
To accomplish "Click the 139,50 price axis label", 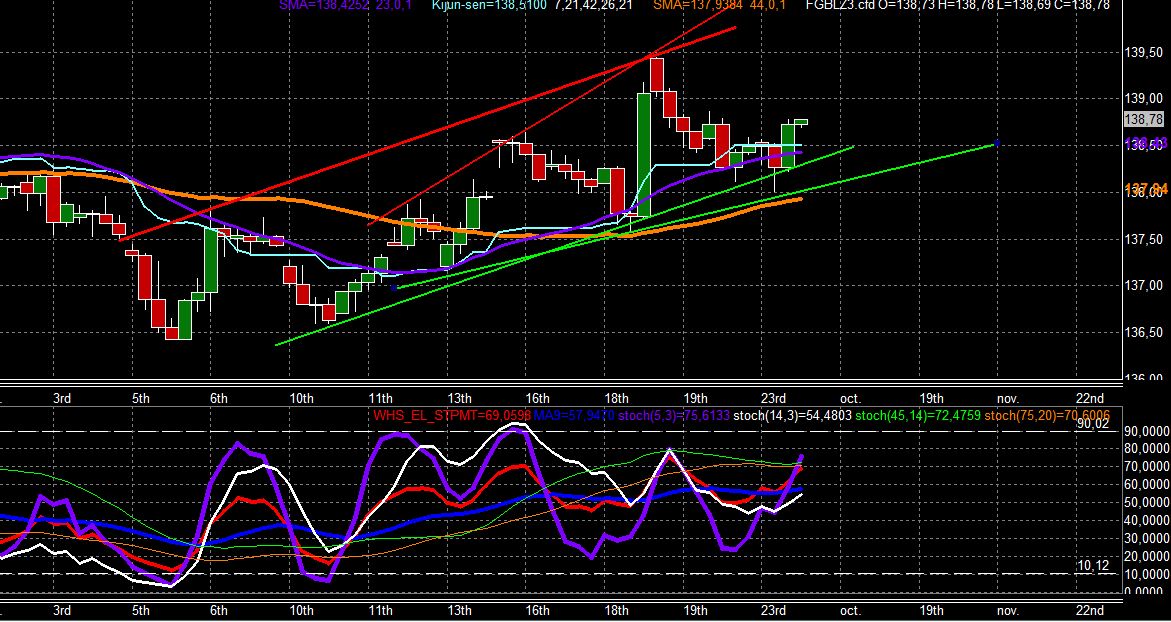I will point(1143,52).
